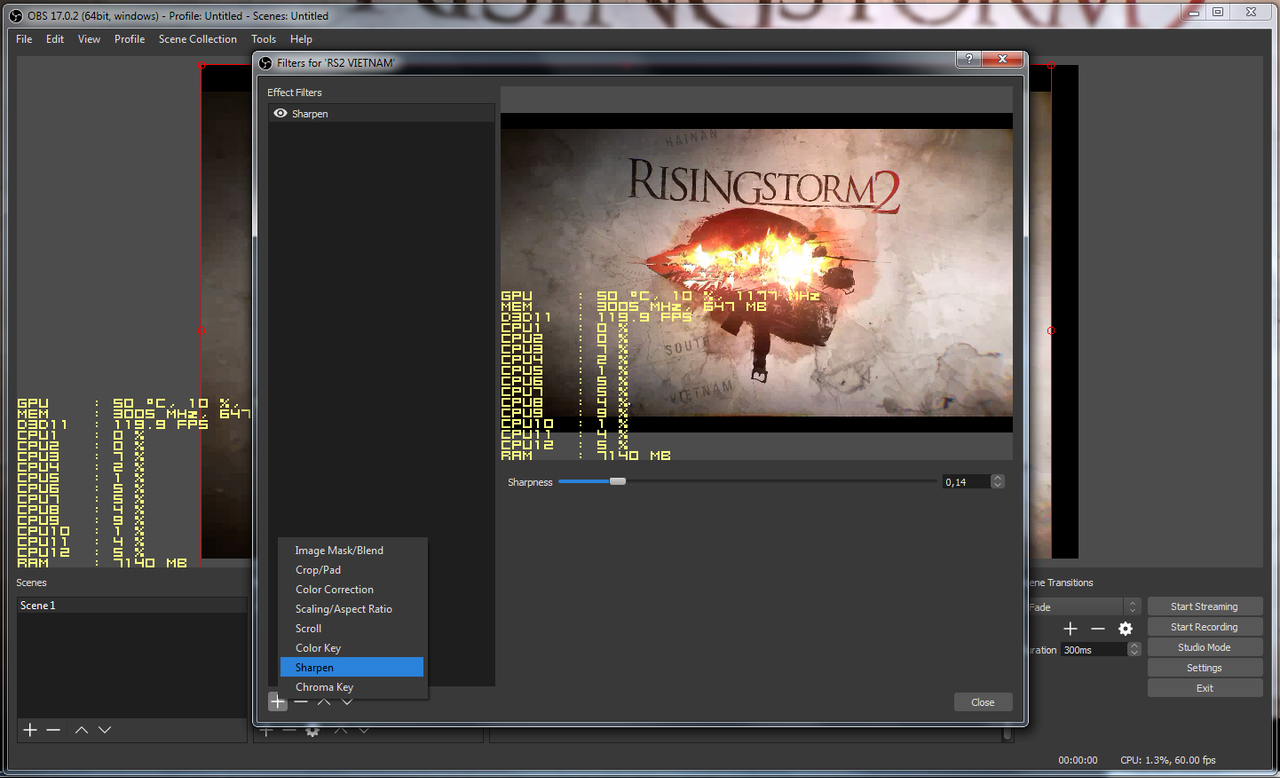This screenshot has width=1280, height=778.
Task: Click the OBS logo in the main window title bar
Action: [15, 15]
